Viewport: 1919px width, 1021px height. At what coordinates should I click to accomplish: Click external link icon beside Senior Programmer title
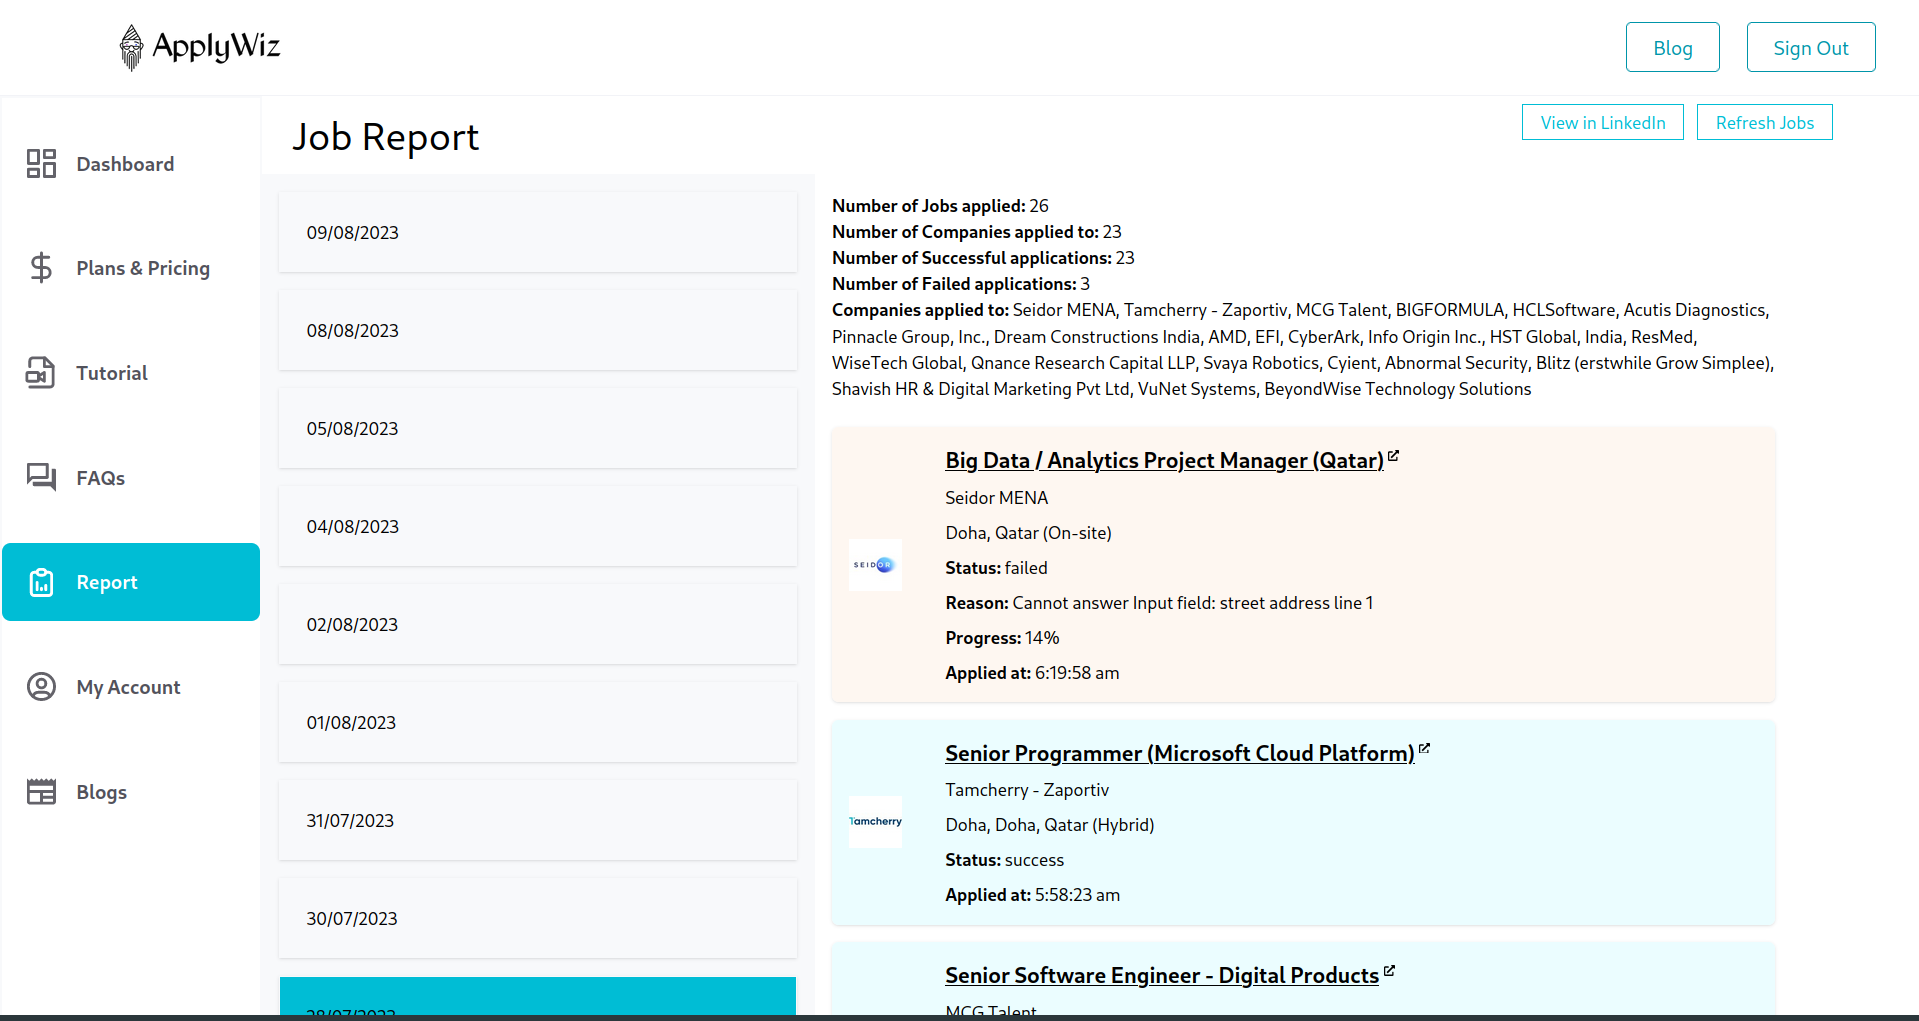coord(1424,748)
